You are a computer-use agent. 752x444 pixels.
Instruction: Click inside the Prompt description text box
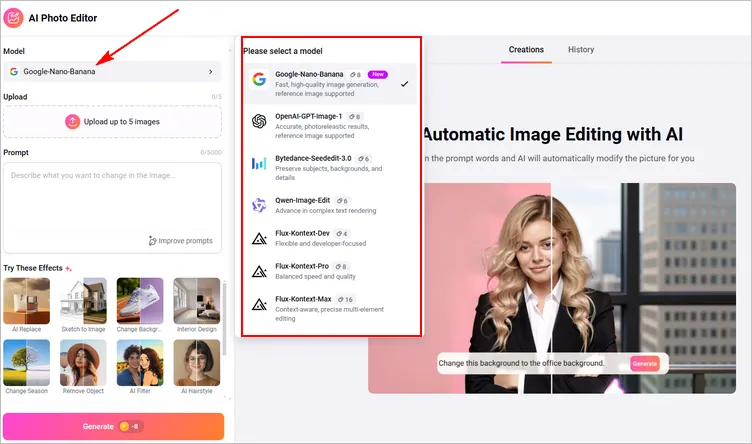point(112,208)
